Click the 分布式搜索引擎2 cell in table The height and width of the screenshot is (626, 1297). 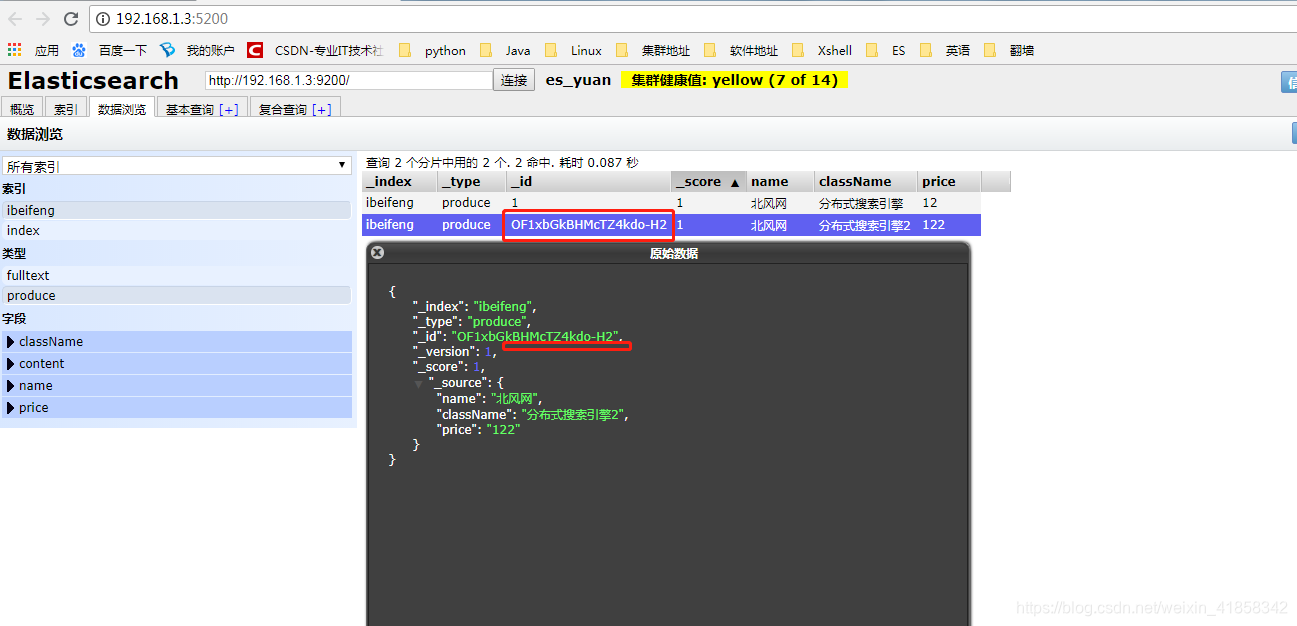[866, 225]
